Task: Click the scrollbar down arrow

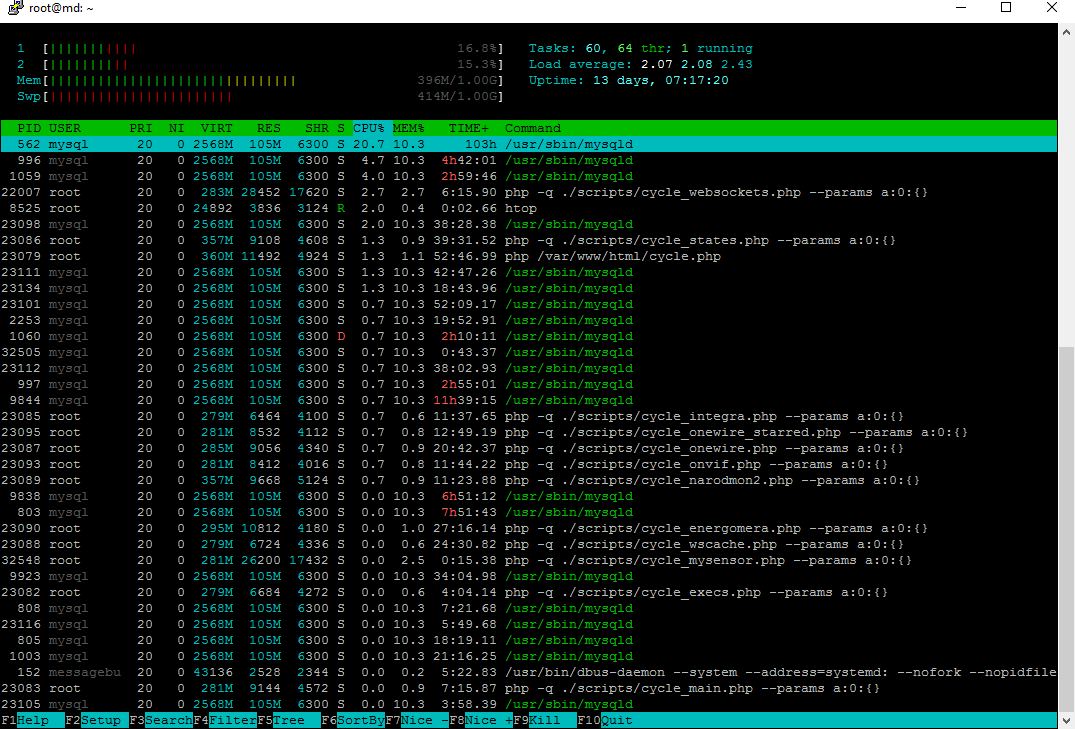Action: tap(1066, 721)
